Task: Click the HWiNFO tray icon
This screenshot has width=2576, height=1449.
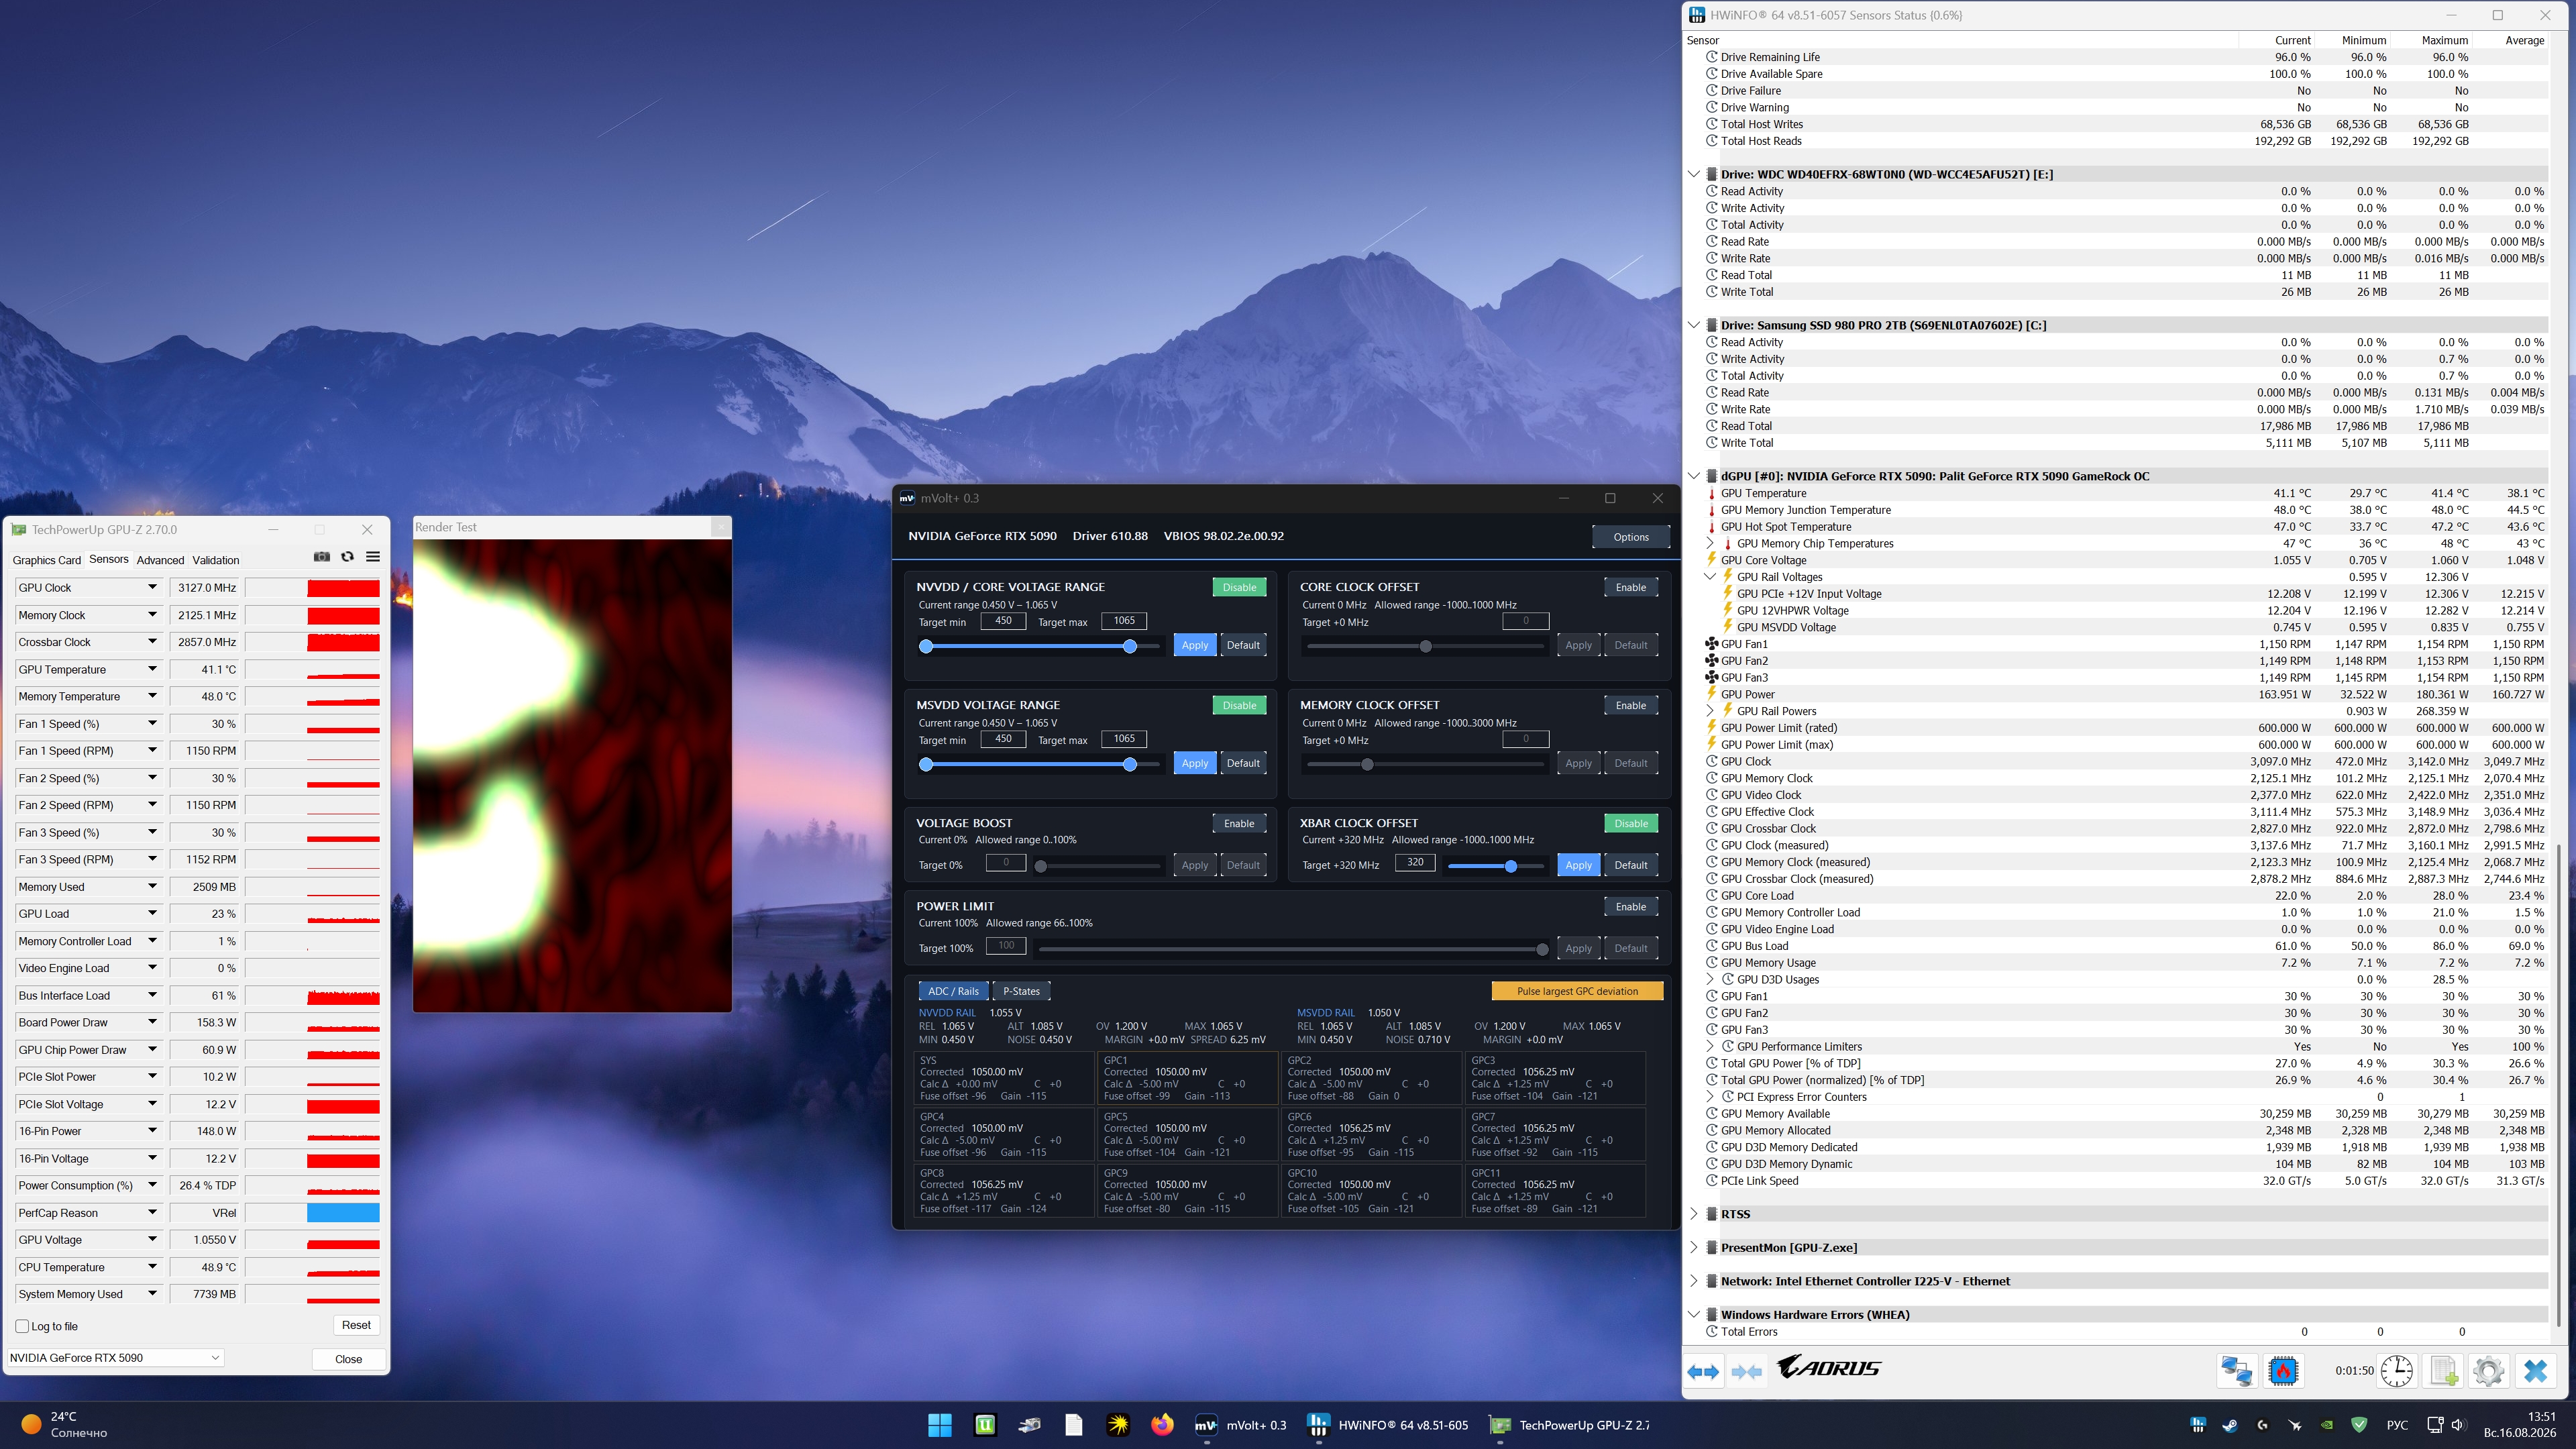Action: [2198, 1425]
